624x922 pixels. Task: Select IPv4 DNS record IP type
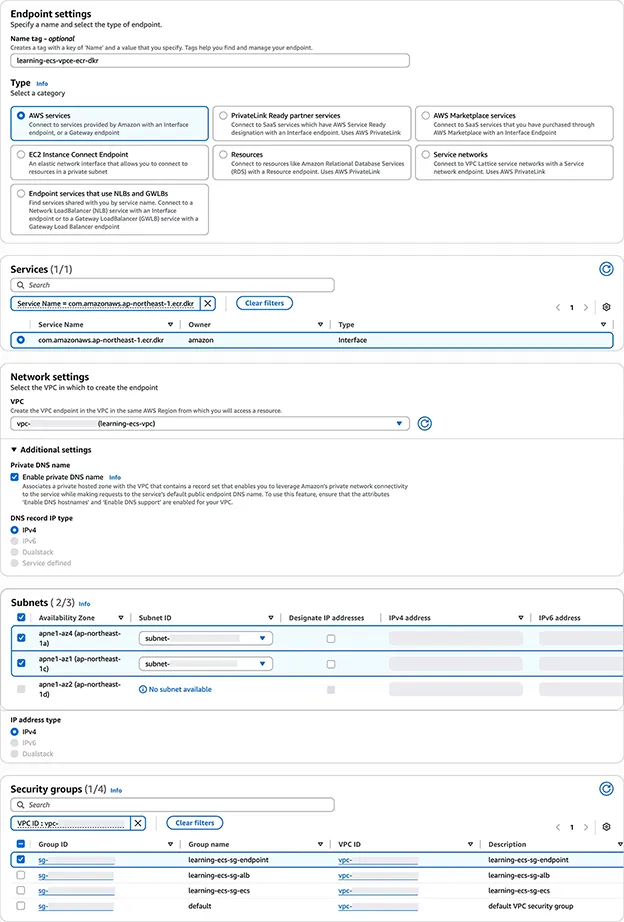[15, 530]
